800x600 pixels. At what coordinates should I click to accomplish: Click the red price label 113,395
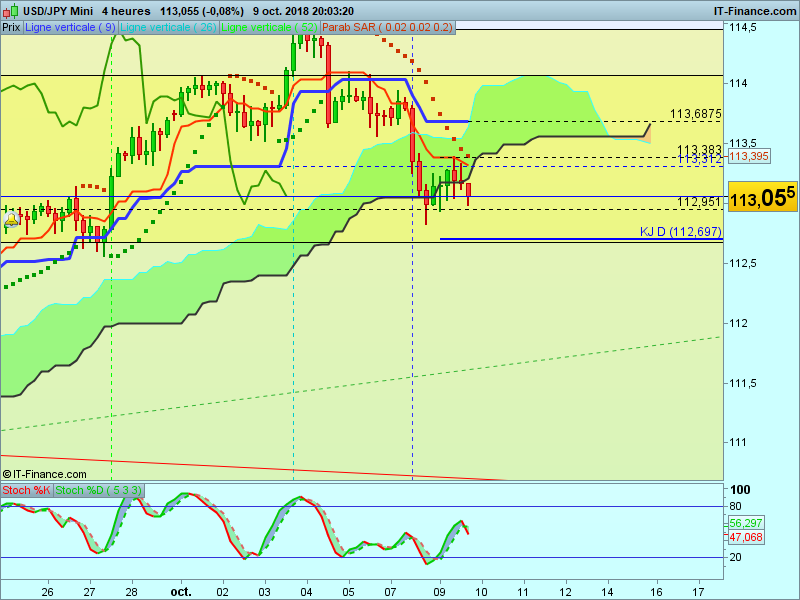[x=748, y=156]
